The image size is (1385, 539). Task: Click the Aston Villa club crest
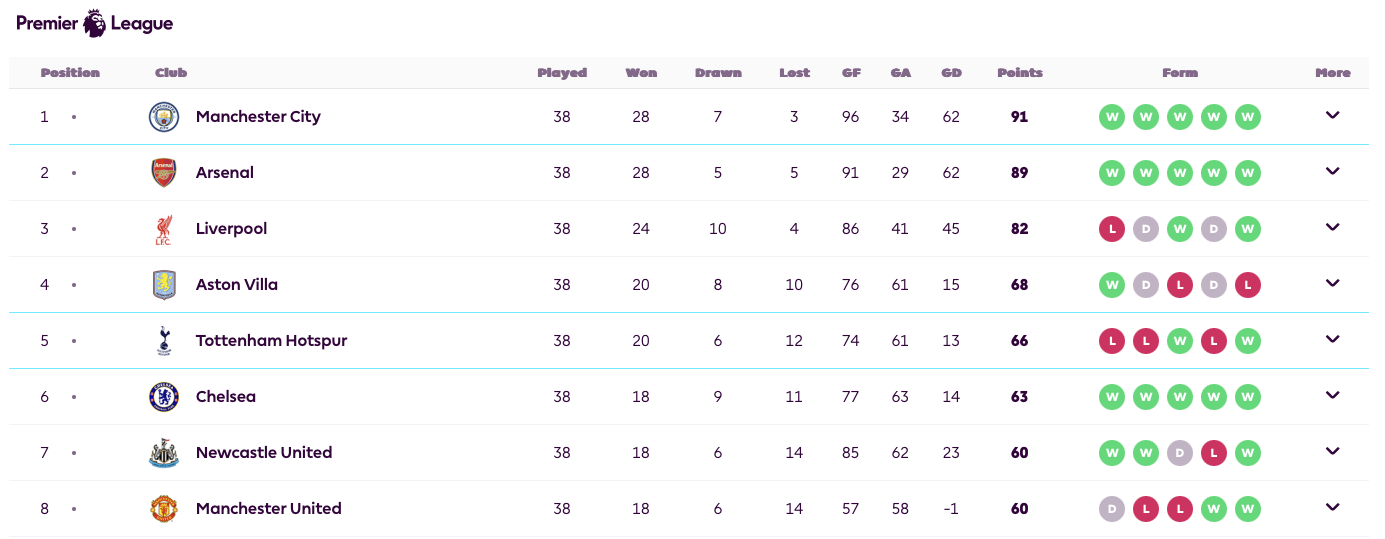click(163, 285)
